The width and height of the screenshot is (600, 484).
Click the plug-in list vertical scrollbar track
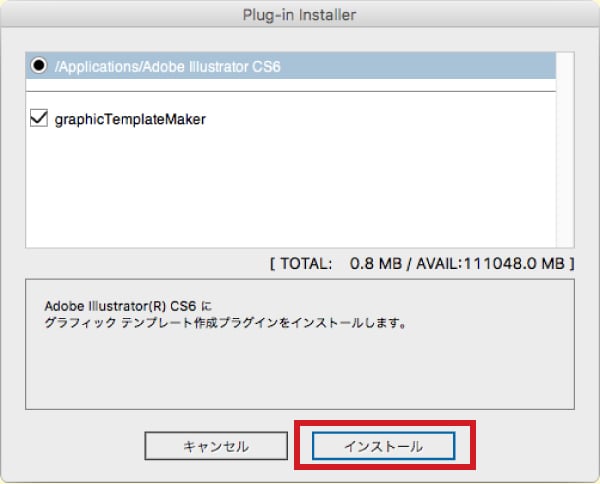click(565, 150)
